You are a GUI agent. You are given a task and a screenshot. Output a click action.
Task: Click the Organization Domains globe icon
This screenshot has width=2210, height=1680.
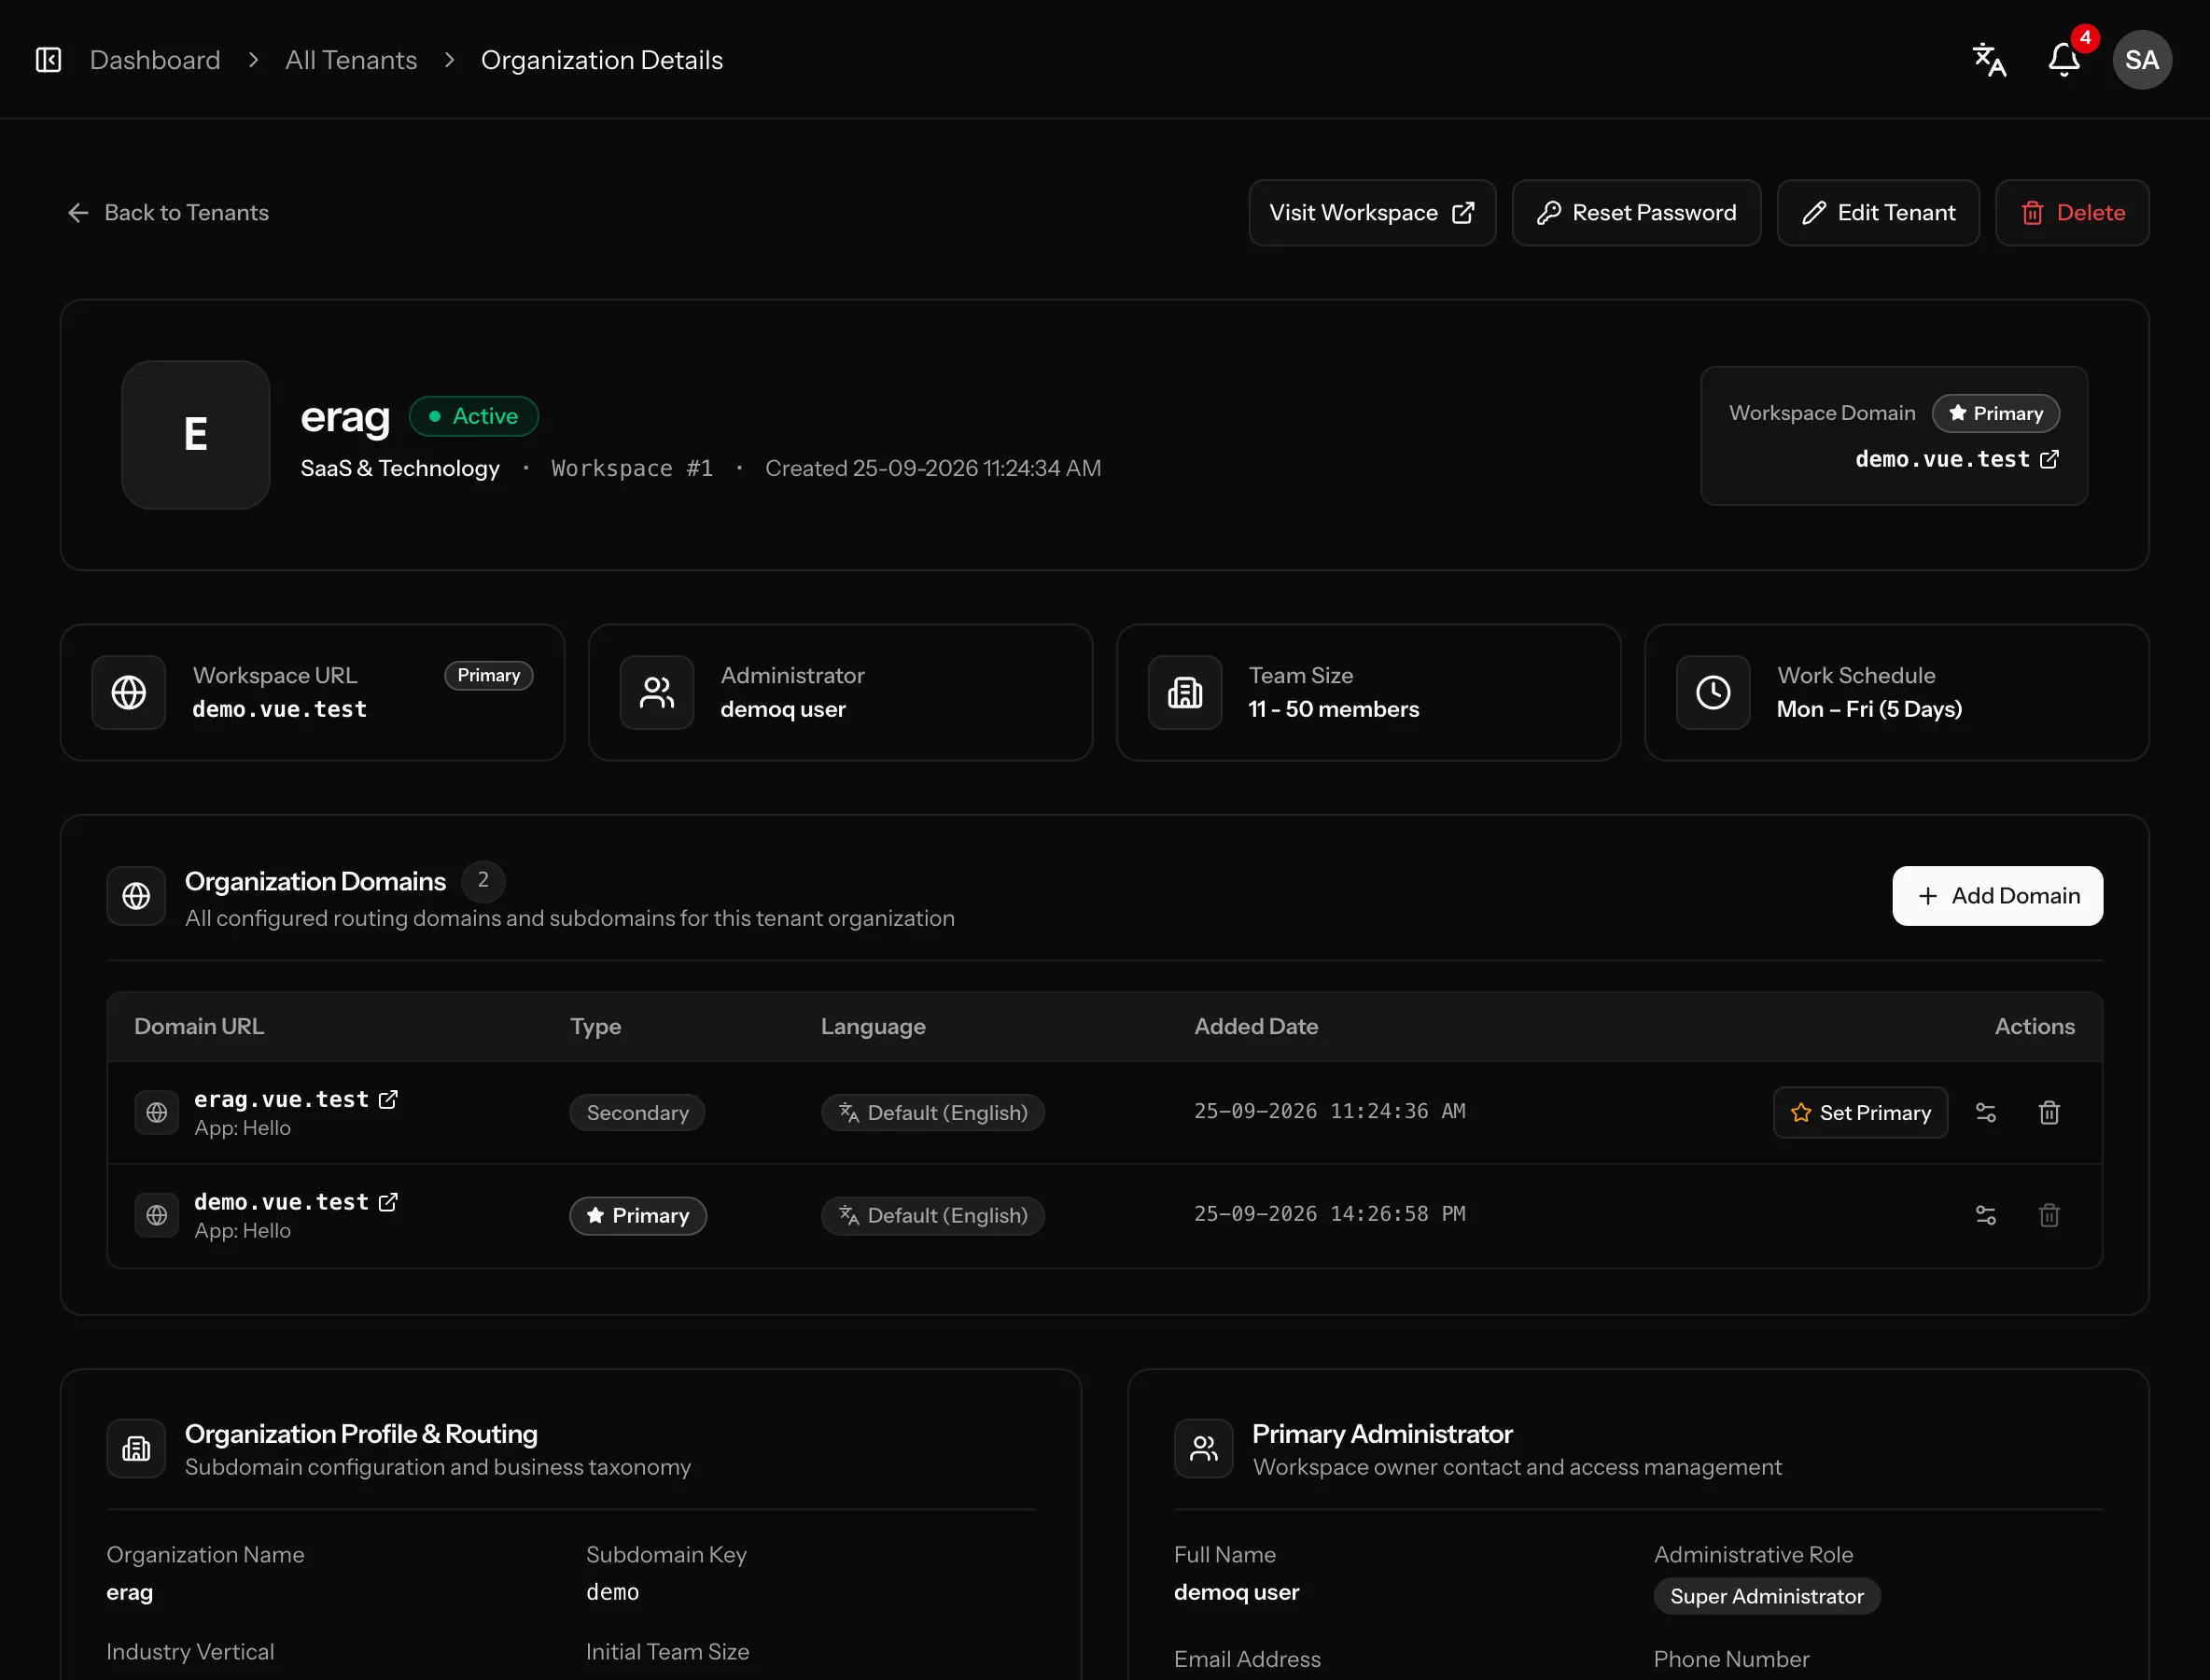point(136,896)
